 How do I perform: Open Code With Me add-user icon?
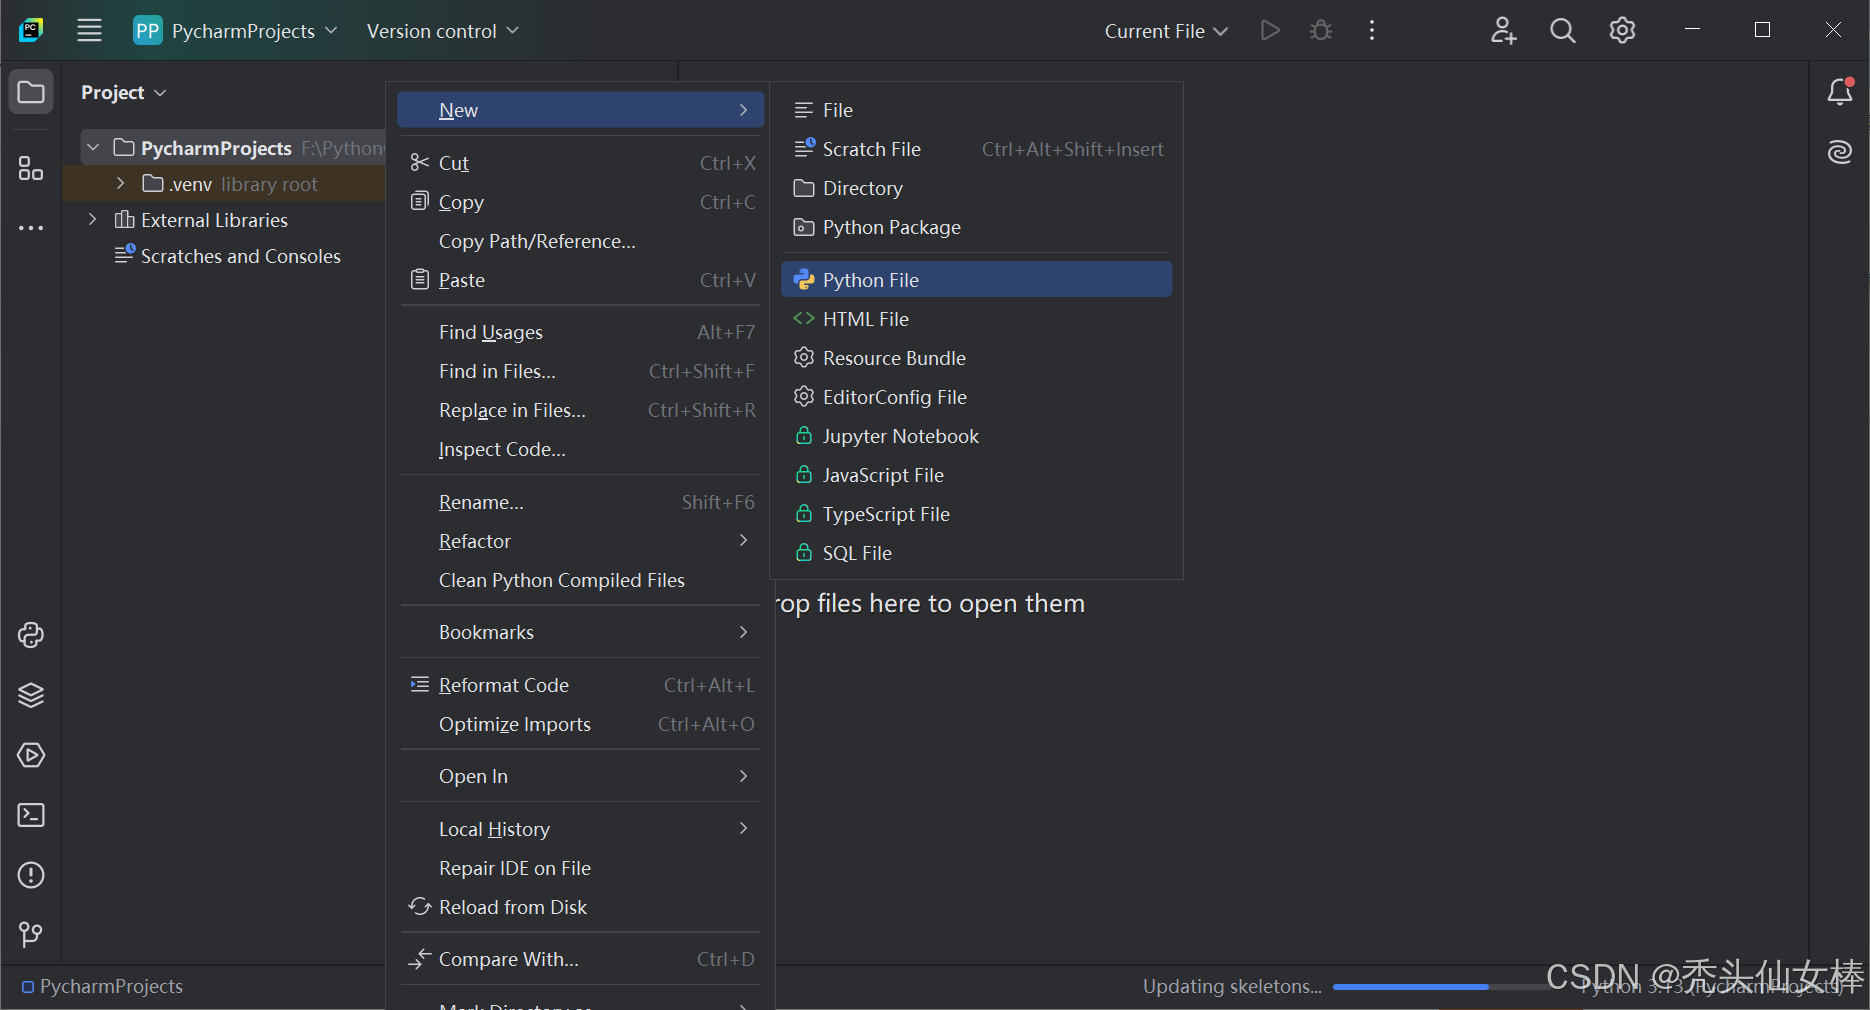pos(1503,30)
